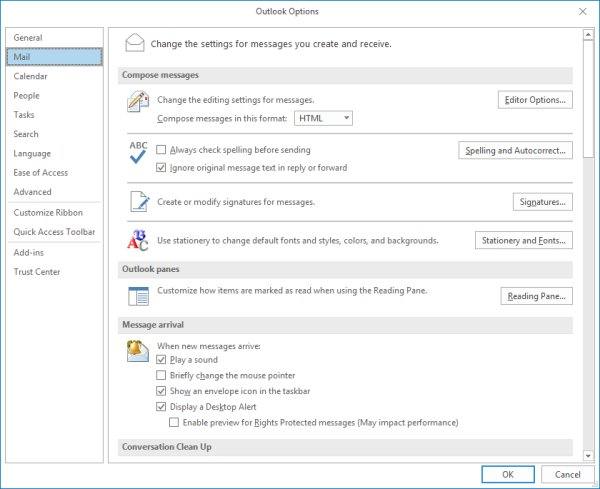Toggle the Play a sound checkbox

pyautogui.click(x=161, y=360)
